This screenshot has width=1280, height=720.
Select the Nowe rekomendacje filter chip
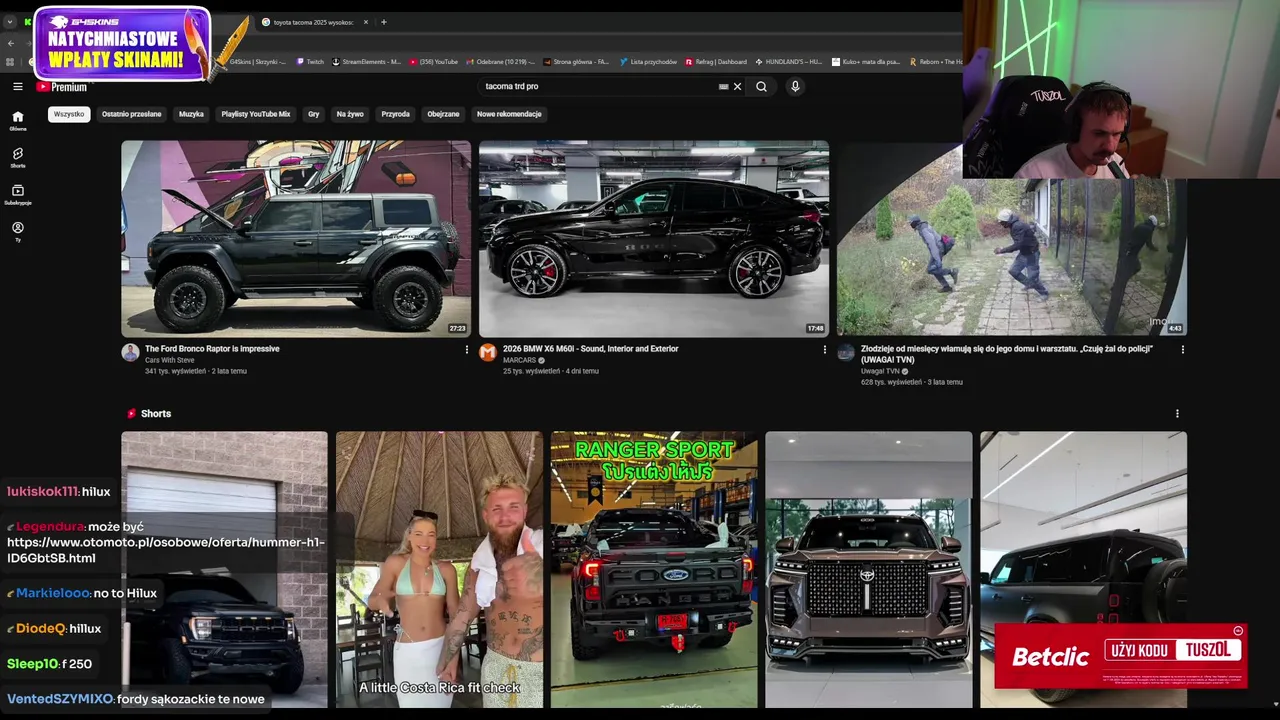coord(509,114)
